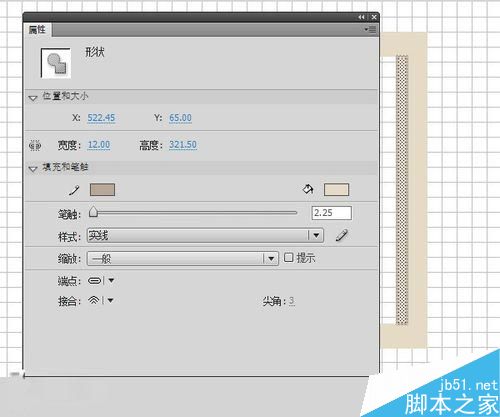Open the 接合 join dropdown arrow
This screenshot has height=417, width=500.
coord(110,301)
